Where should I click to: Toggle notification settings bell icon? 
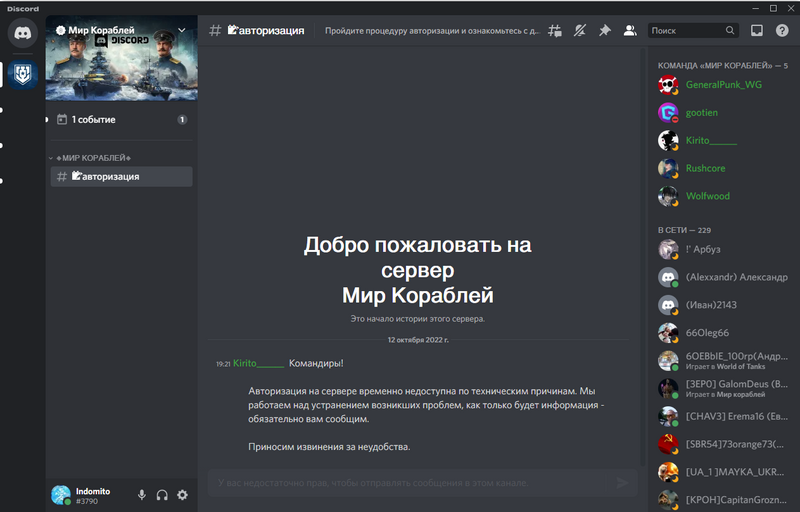580,31
